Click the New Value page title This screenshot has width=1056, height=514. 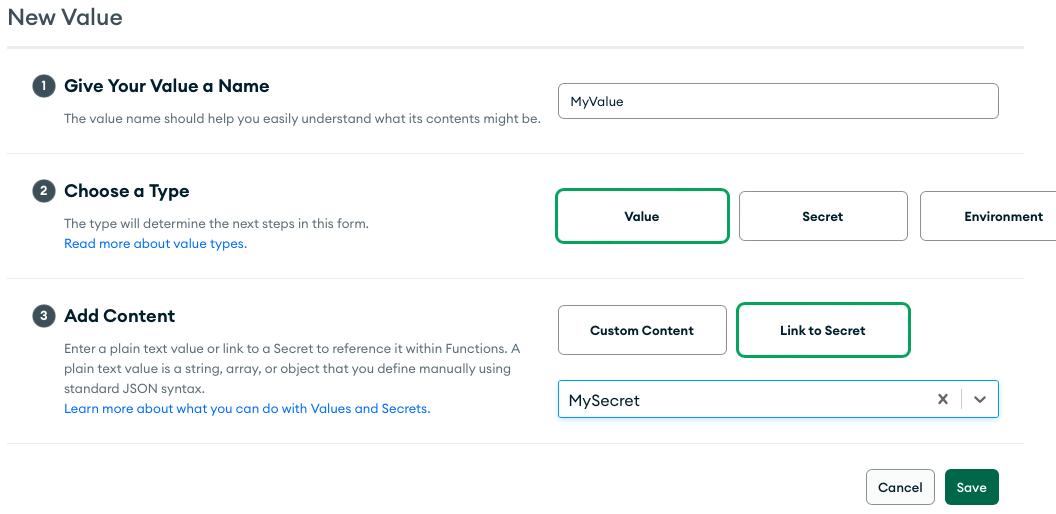pos(65,17)
